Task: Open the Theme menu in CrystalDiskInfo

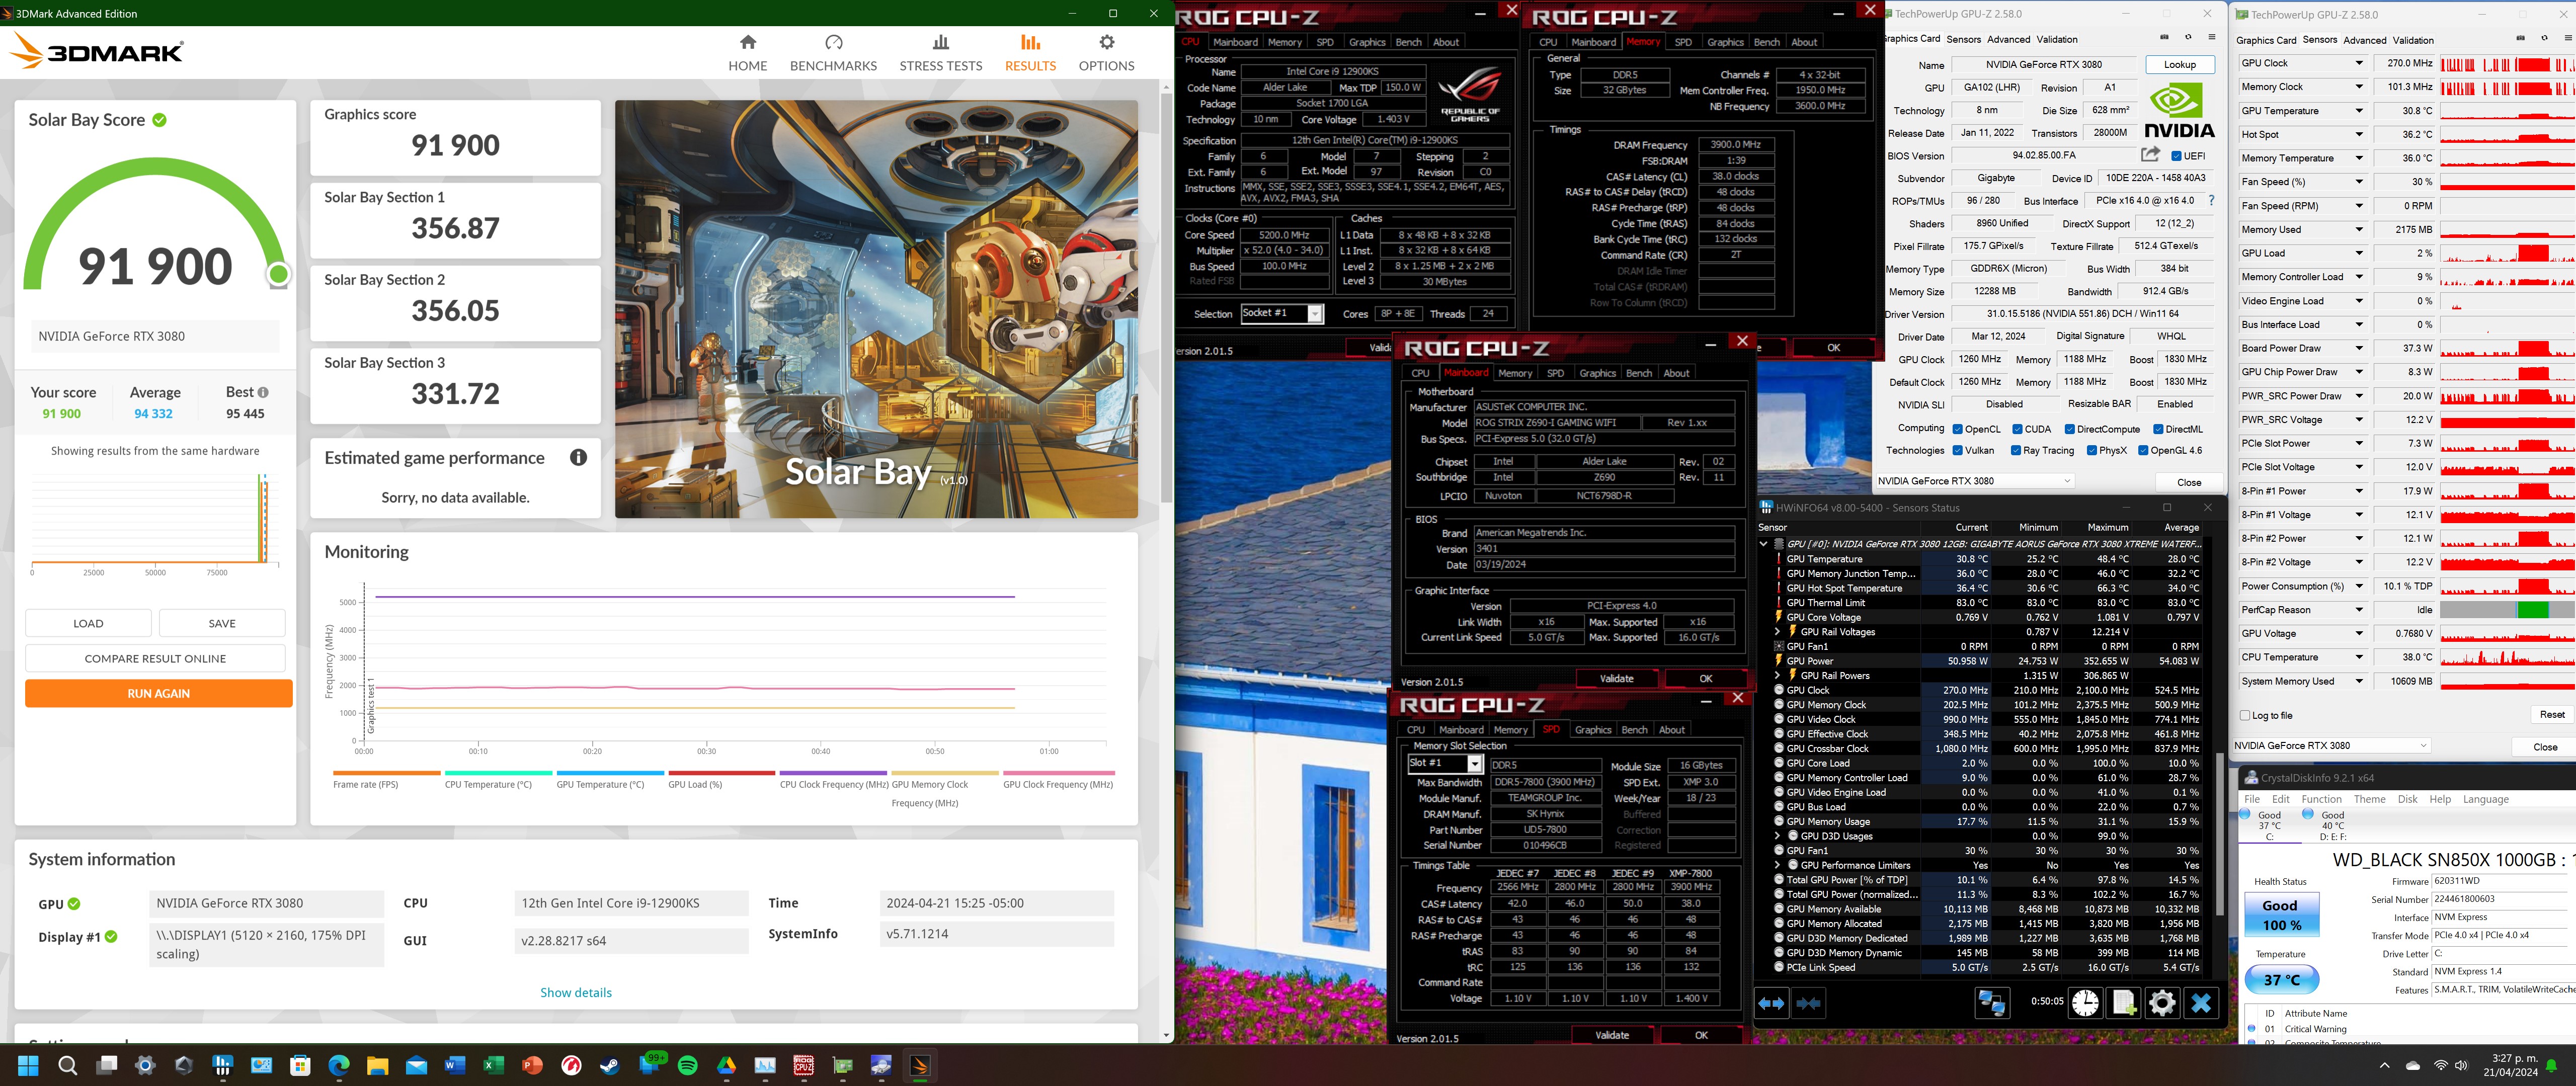Action: coord(2369,799)
